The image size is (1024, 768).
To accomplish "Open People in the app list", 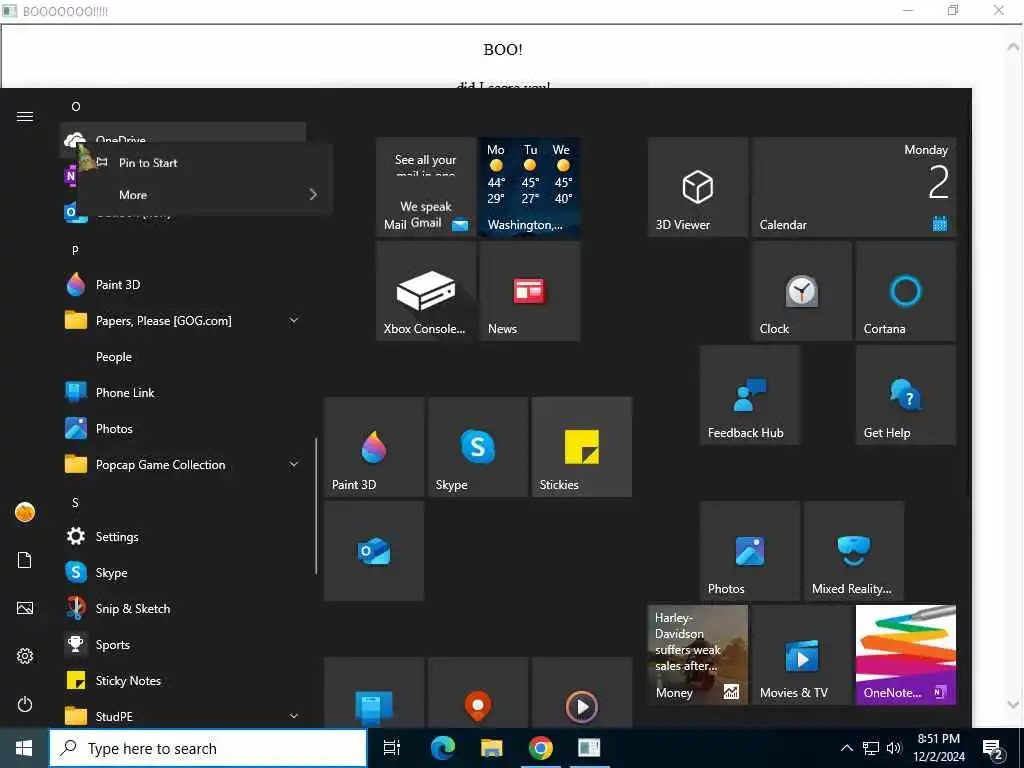I will [x=183, y=357].
